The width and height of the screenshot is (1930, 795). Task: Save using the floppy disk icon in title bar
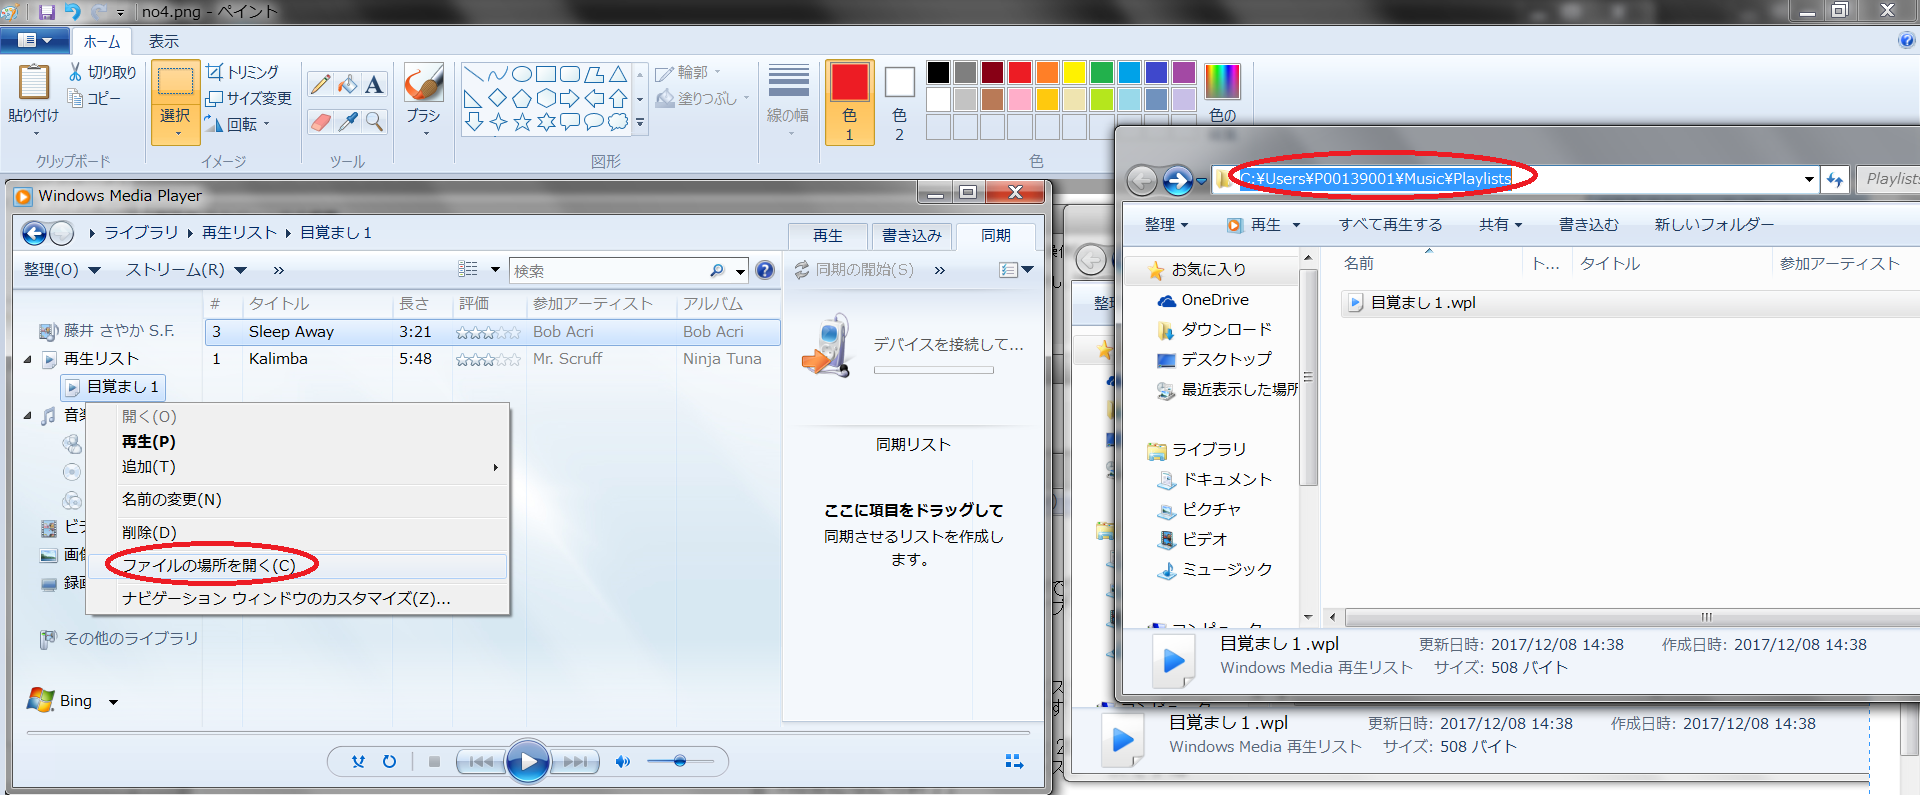(46, 12)
